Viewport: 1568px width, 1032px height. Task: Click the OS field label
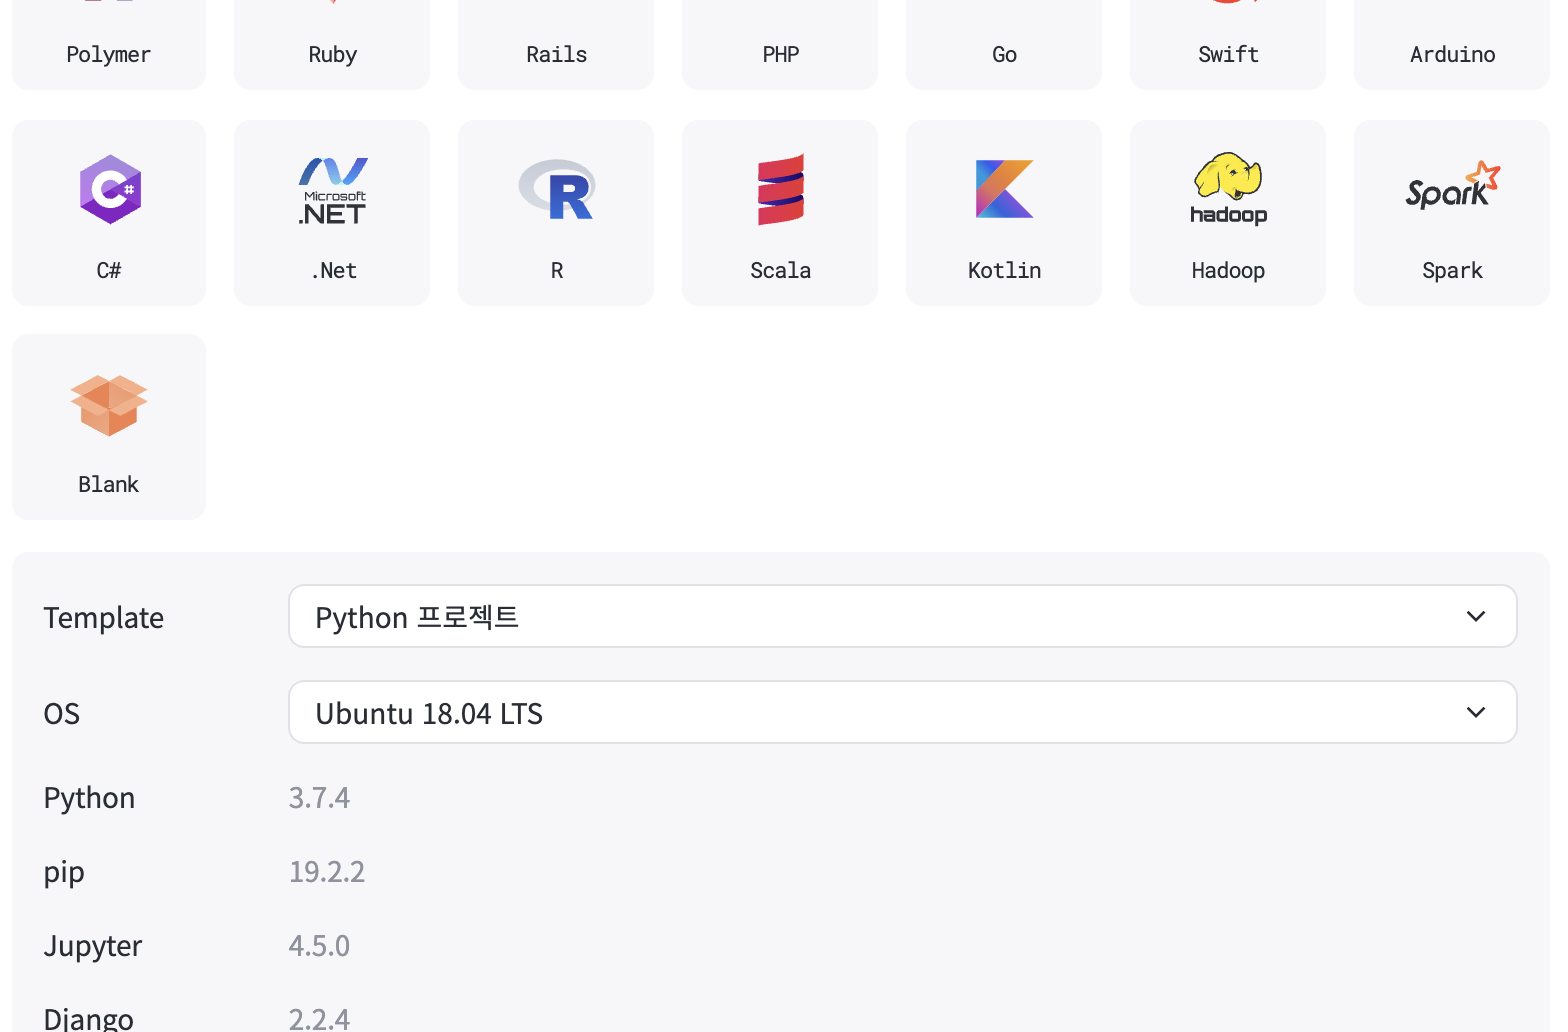point(62,714)
